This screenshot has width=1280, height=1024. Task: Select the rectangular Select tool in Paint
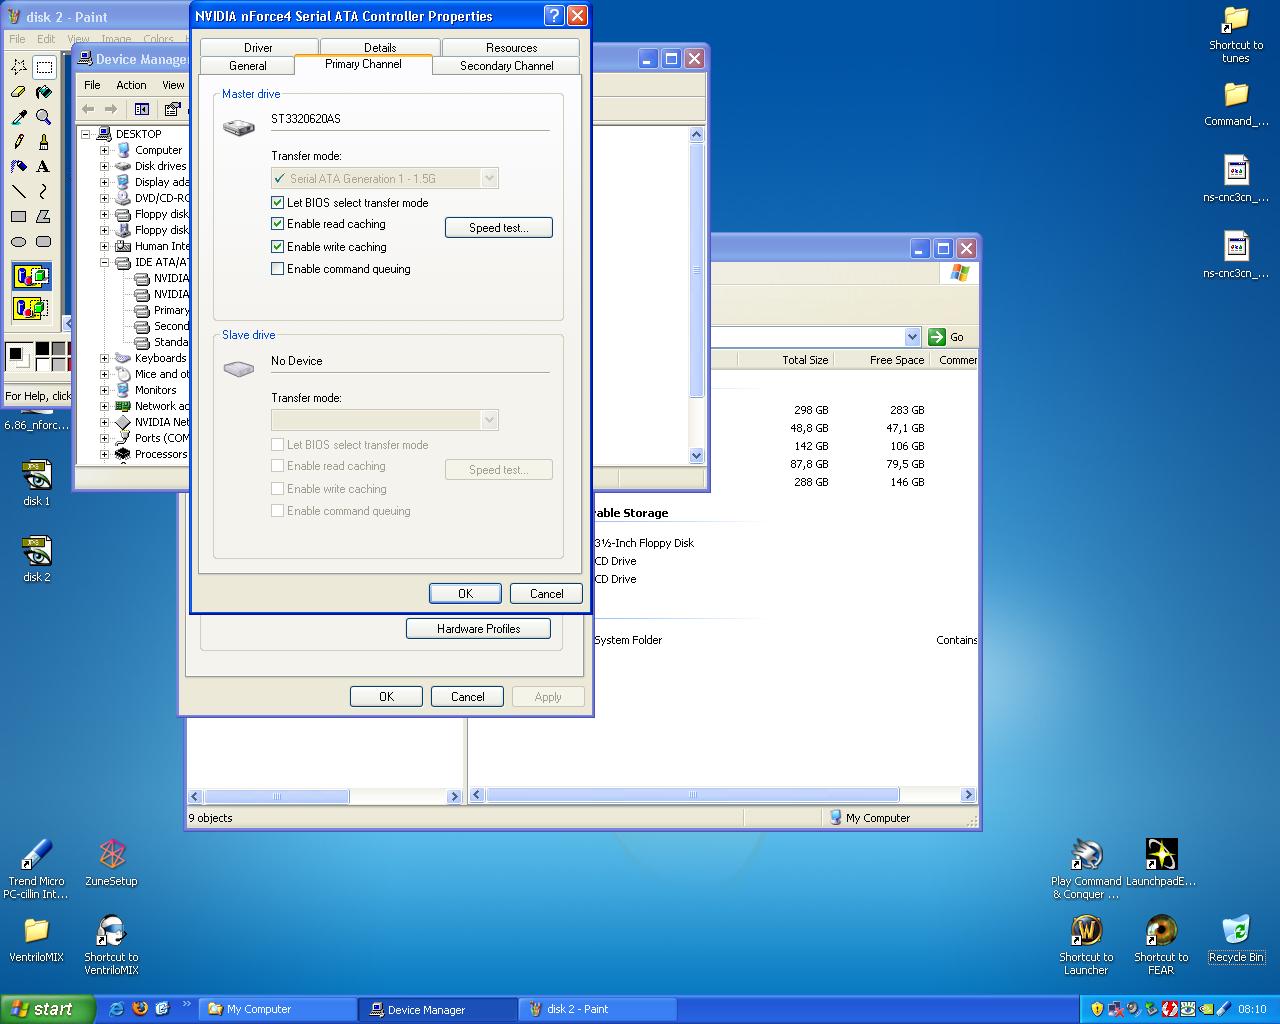pos(43,67)
